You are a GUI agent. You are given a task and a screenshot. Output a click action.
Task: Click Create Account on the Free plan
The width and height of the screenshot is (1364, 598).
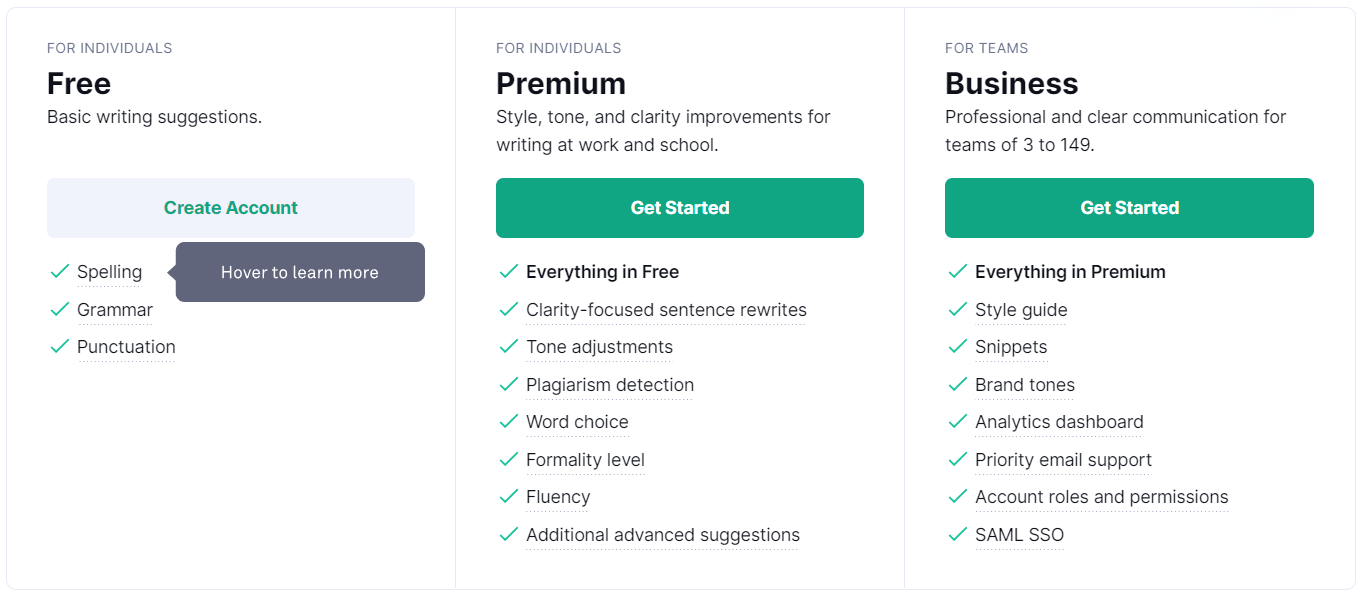[x=230, y=207]
